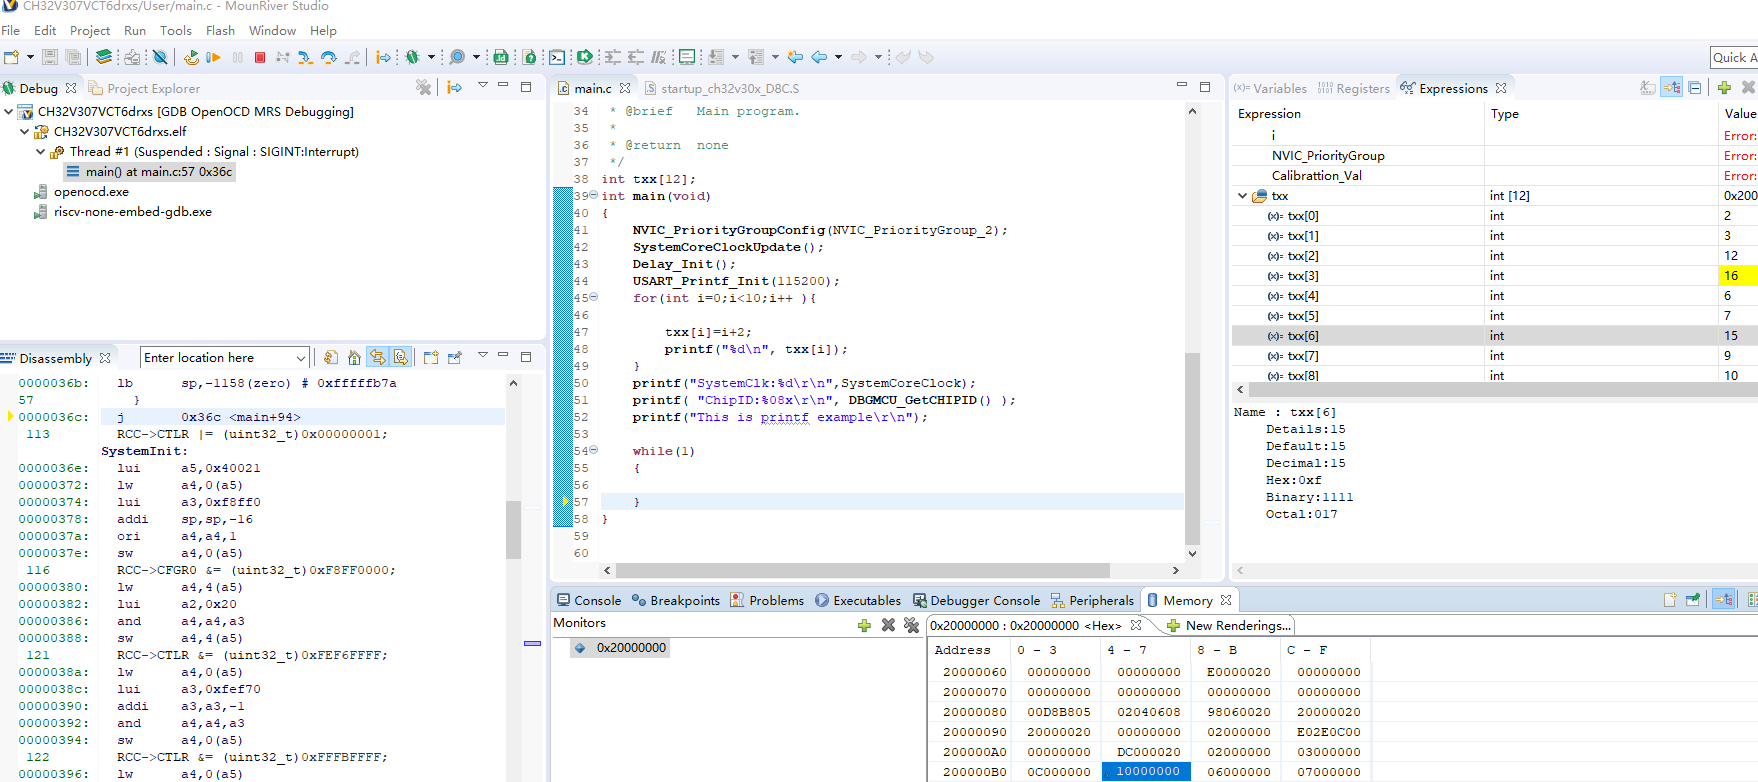
Task: Click the Suspend pause icon
Action: click(237, 57)
